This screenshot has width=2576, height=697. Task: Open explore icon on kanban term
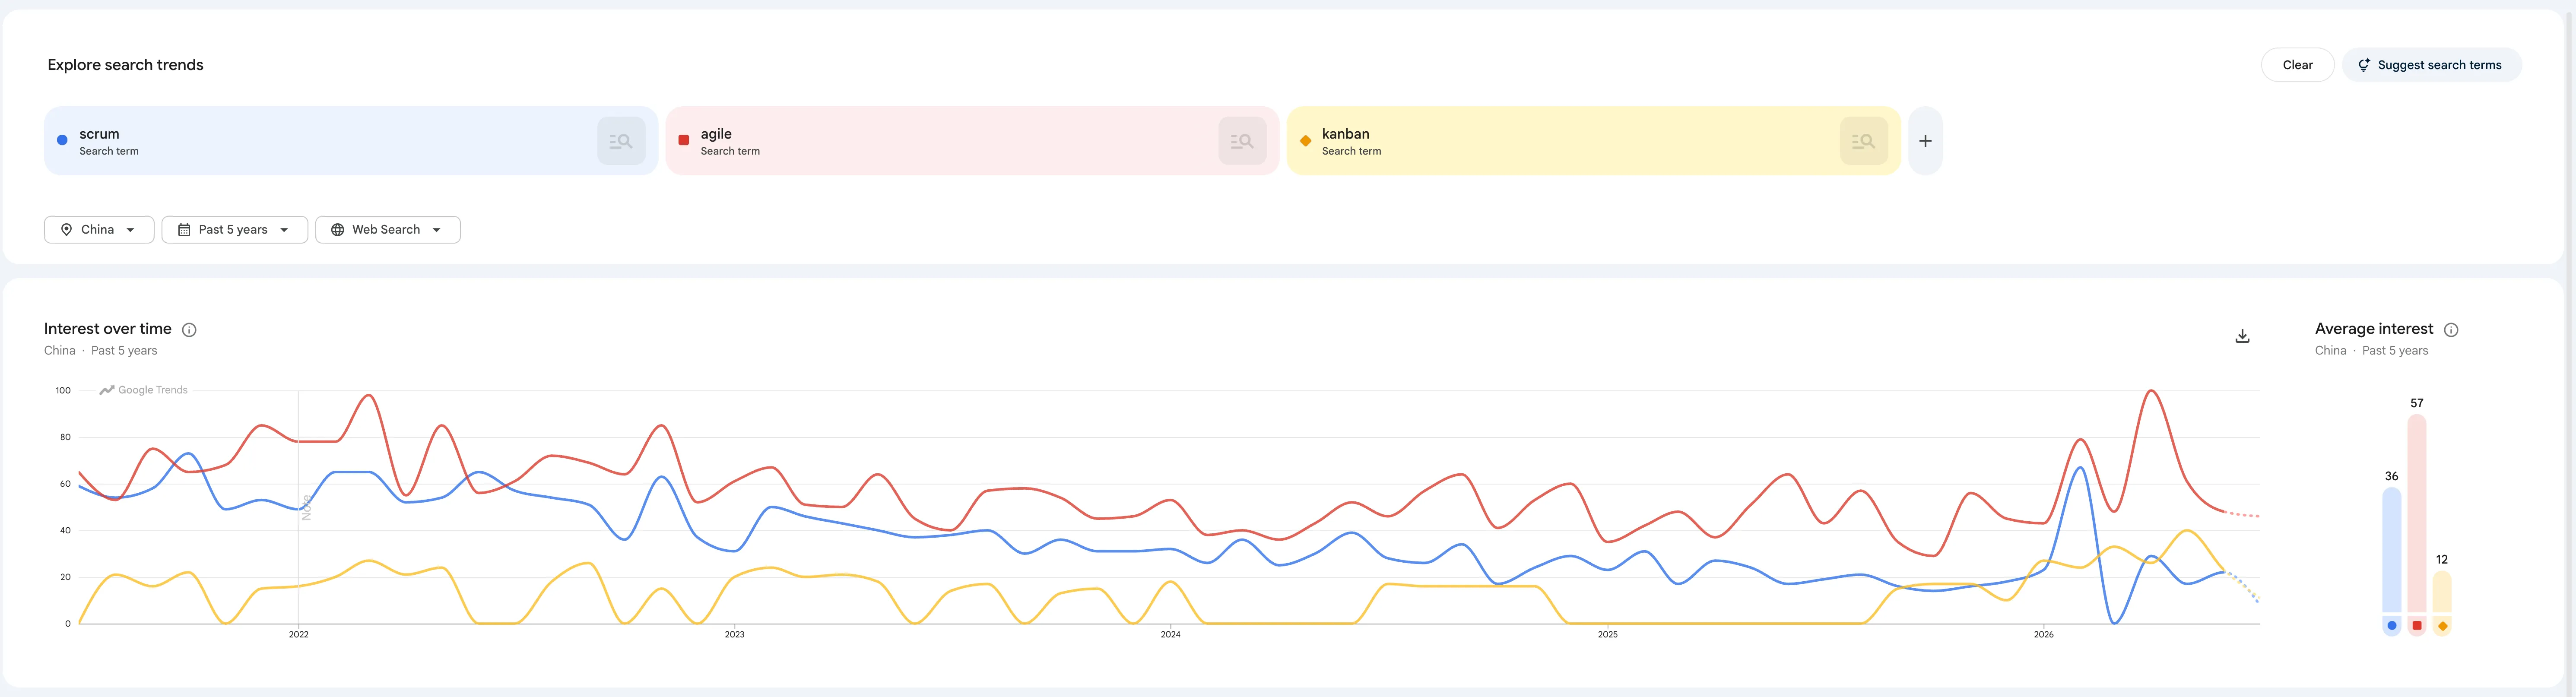[x=1864, y=141]
